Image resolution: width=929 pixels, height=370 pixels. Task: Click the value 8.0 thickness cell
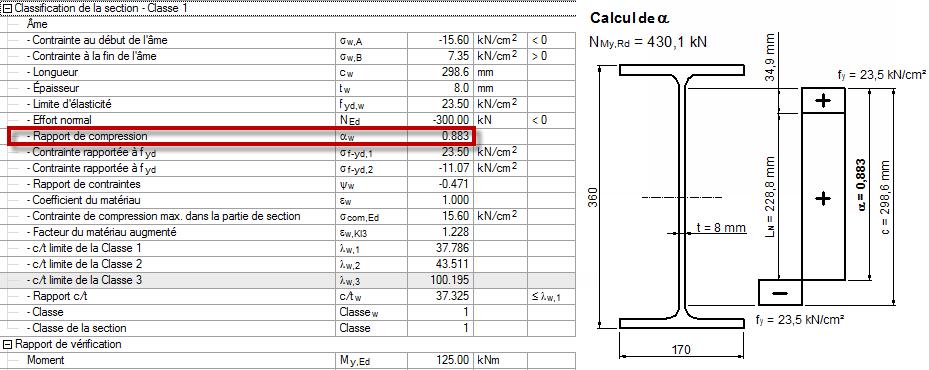coord(440,88)
